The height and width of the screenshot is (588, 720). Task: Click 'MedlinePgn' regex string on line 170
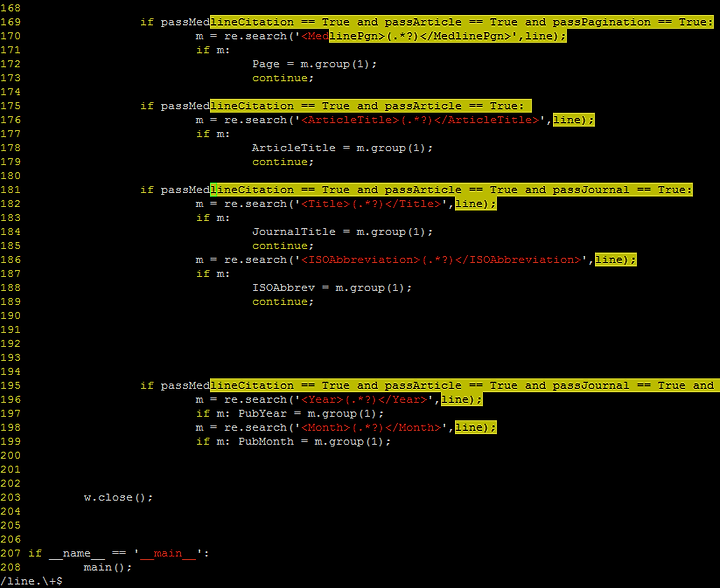pos(406,36)
